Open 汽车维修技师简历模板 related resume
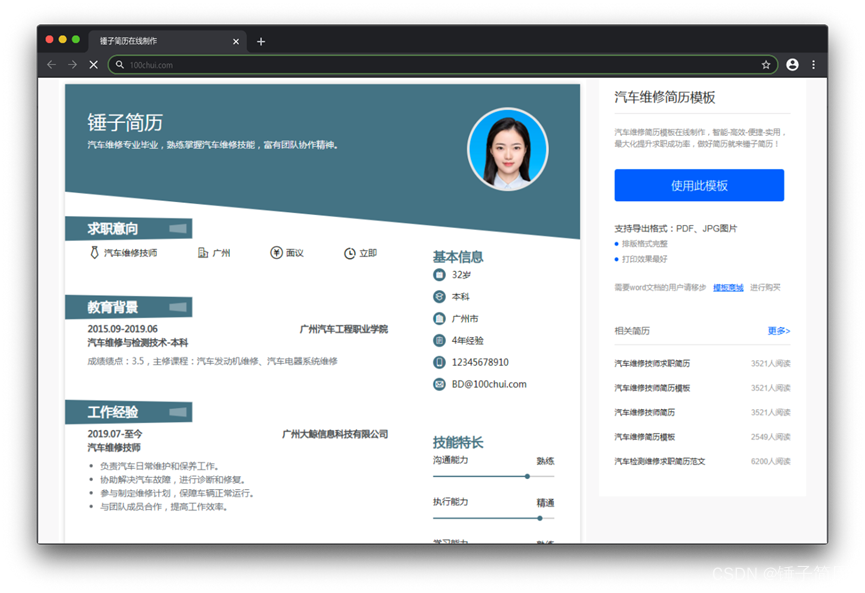865x593 pixels. point(652,388)
